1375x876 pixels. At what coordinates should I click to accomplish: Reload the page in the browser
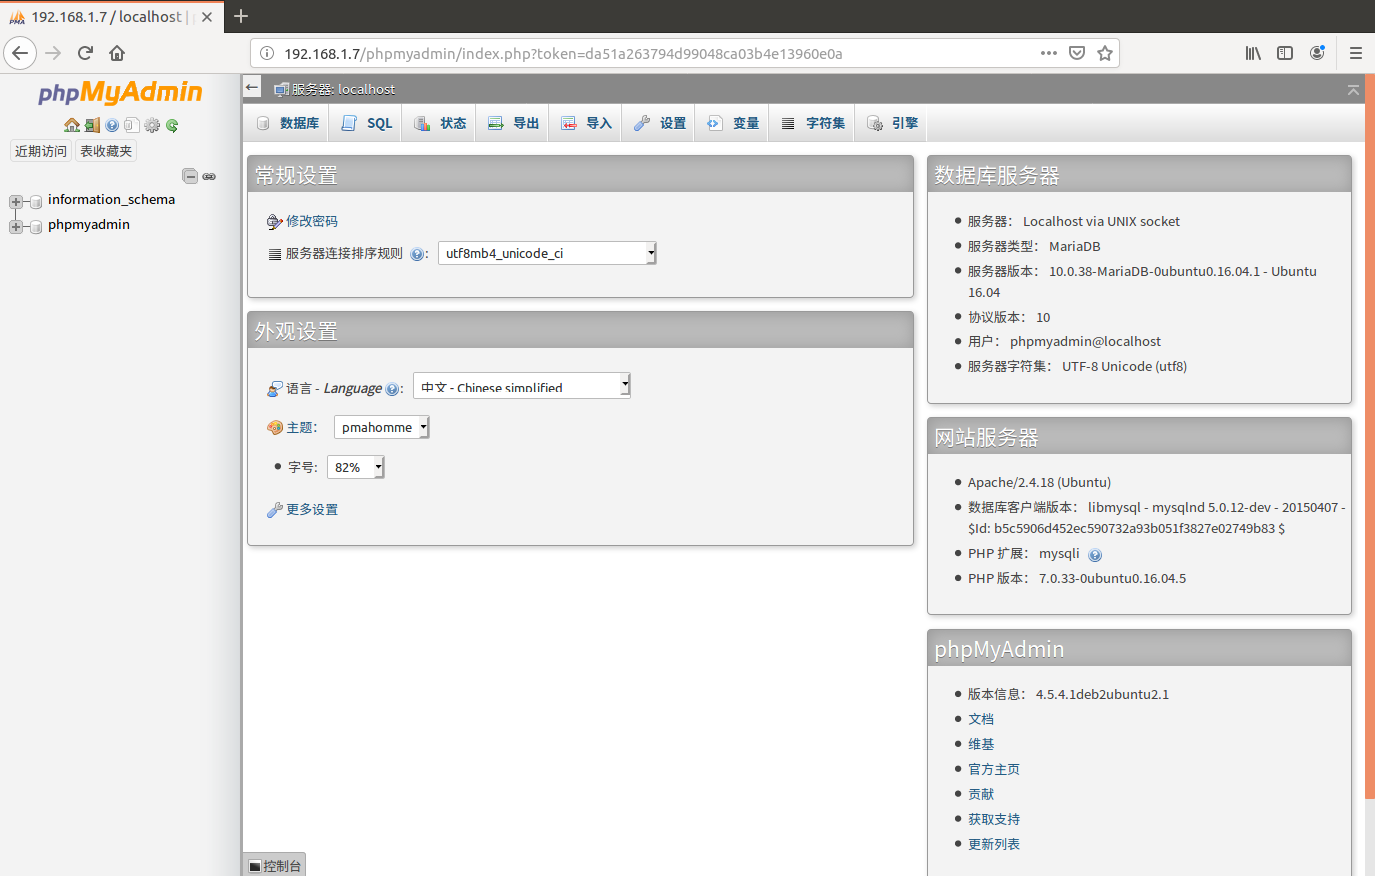click(85, 53)
